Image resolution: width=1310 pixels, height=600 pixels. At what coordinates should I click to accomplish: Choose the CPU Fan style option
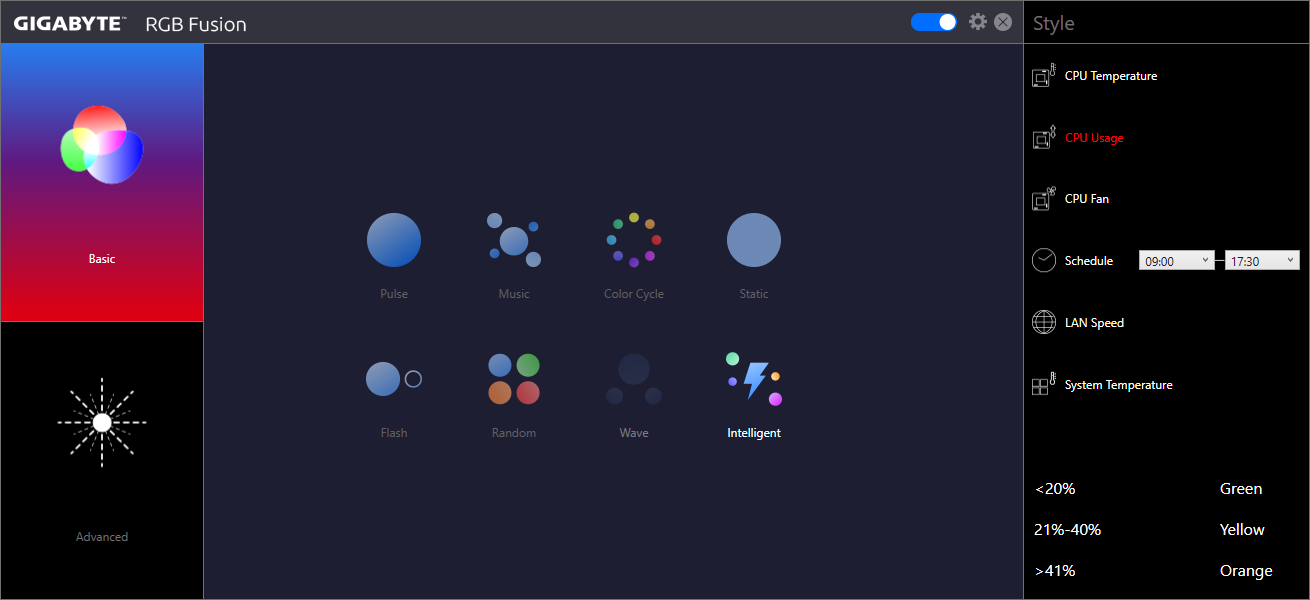[x=1086, y=199]
